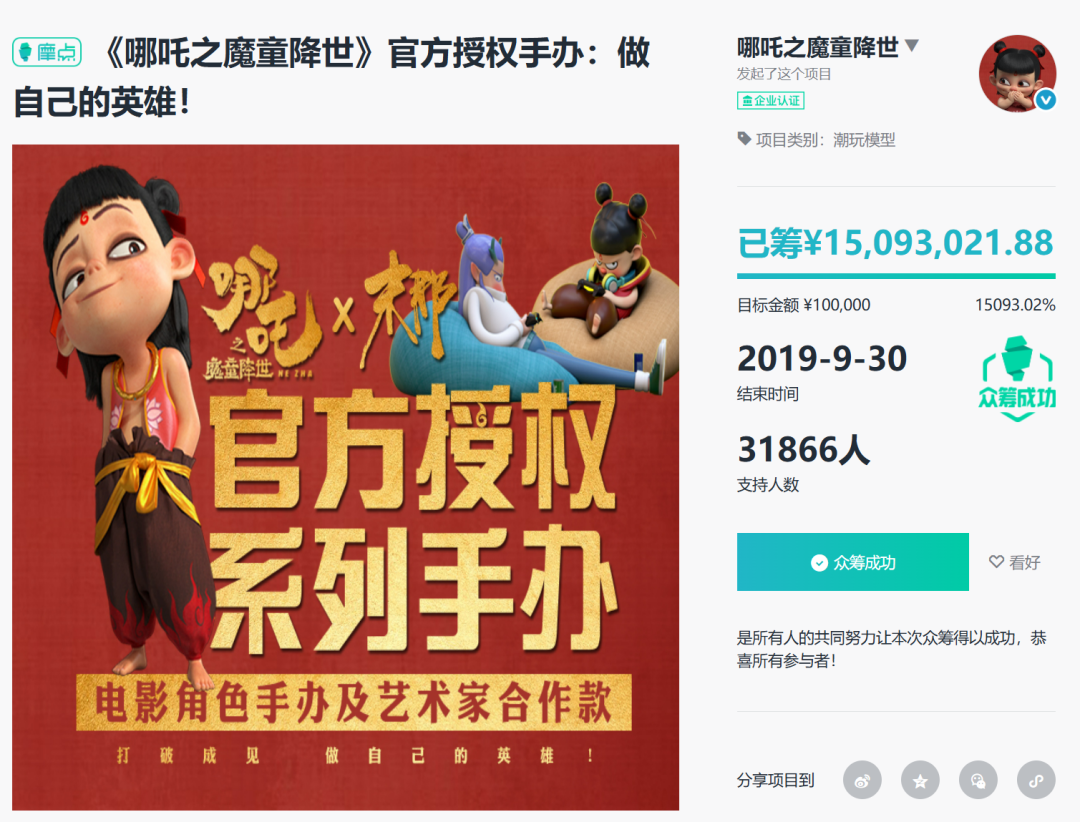The height and width of the screenshot is (822, 1080).
Task: Click the blue verified badge on the avatar
Action: [1046, 100]
